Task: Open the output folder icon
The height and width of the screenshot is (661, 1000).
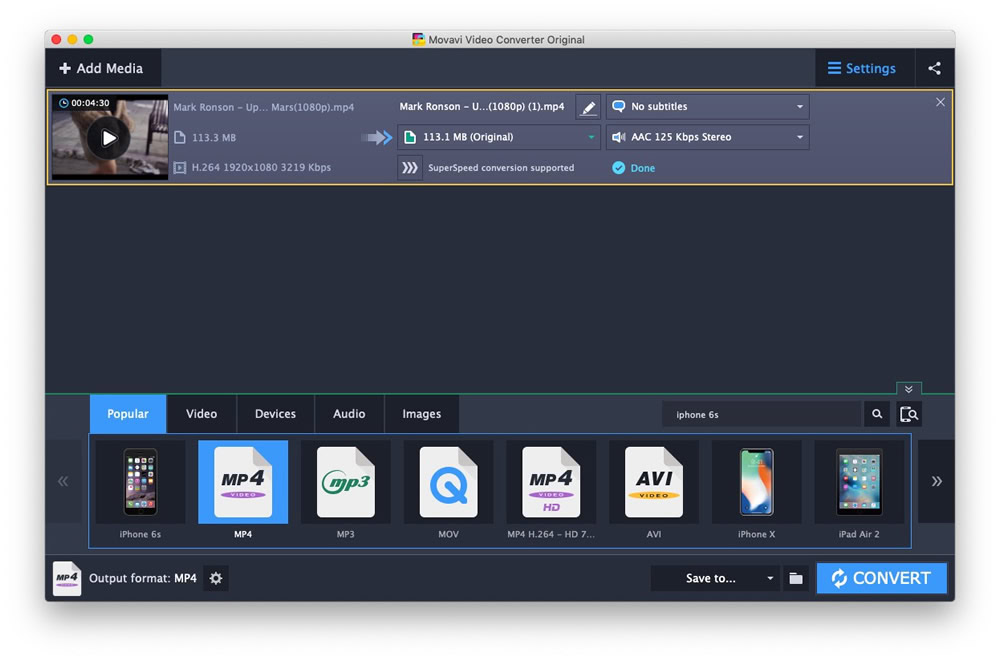Action: (796, 578)
